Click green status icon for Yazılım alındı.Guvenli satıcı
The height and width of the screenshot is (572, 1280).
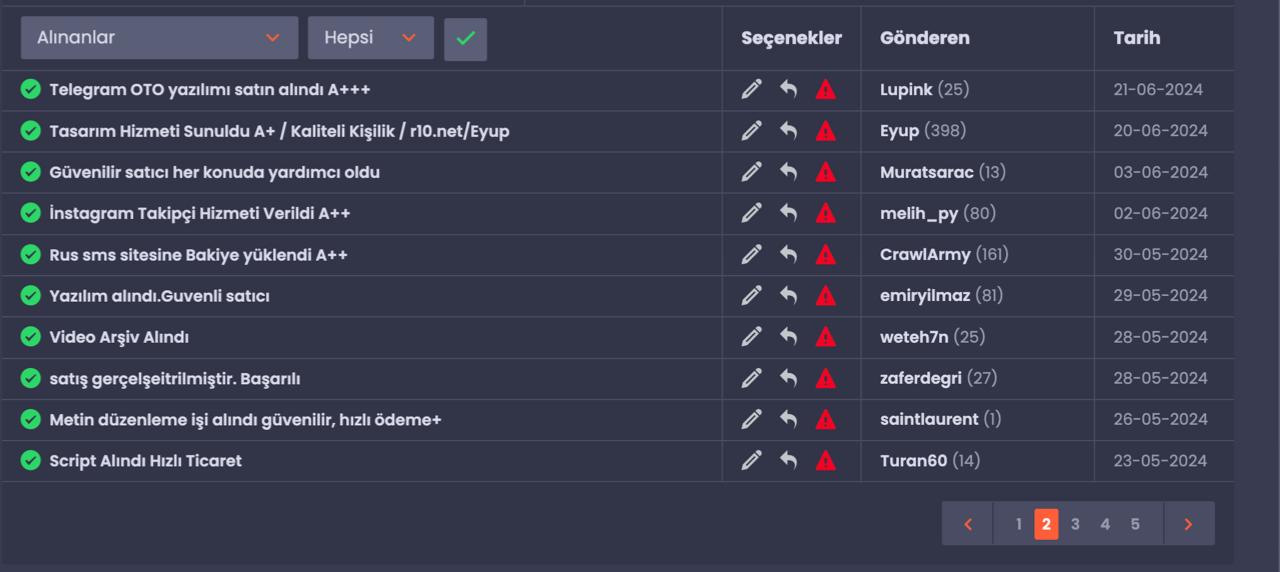click(x=31, y=296)
